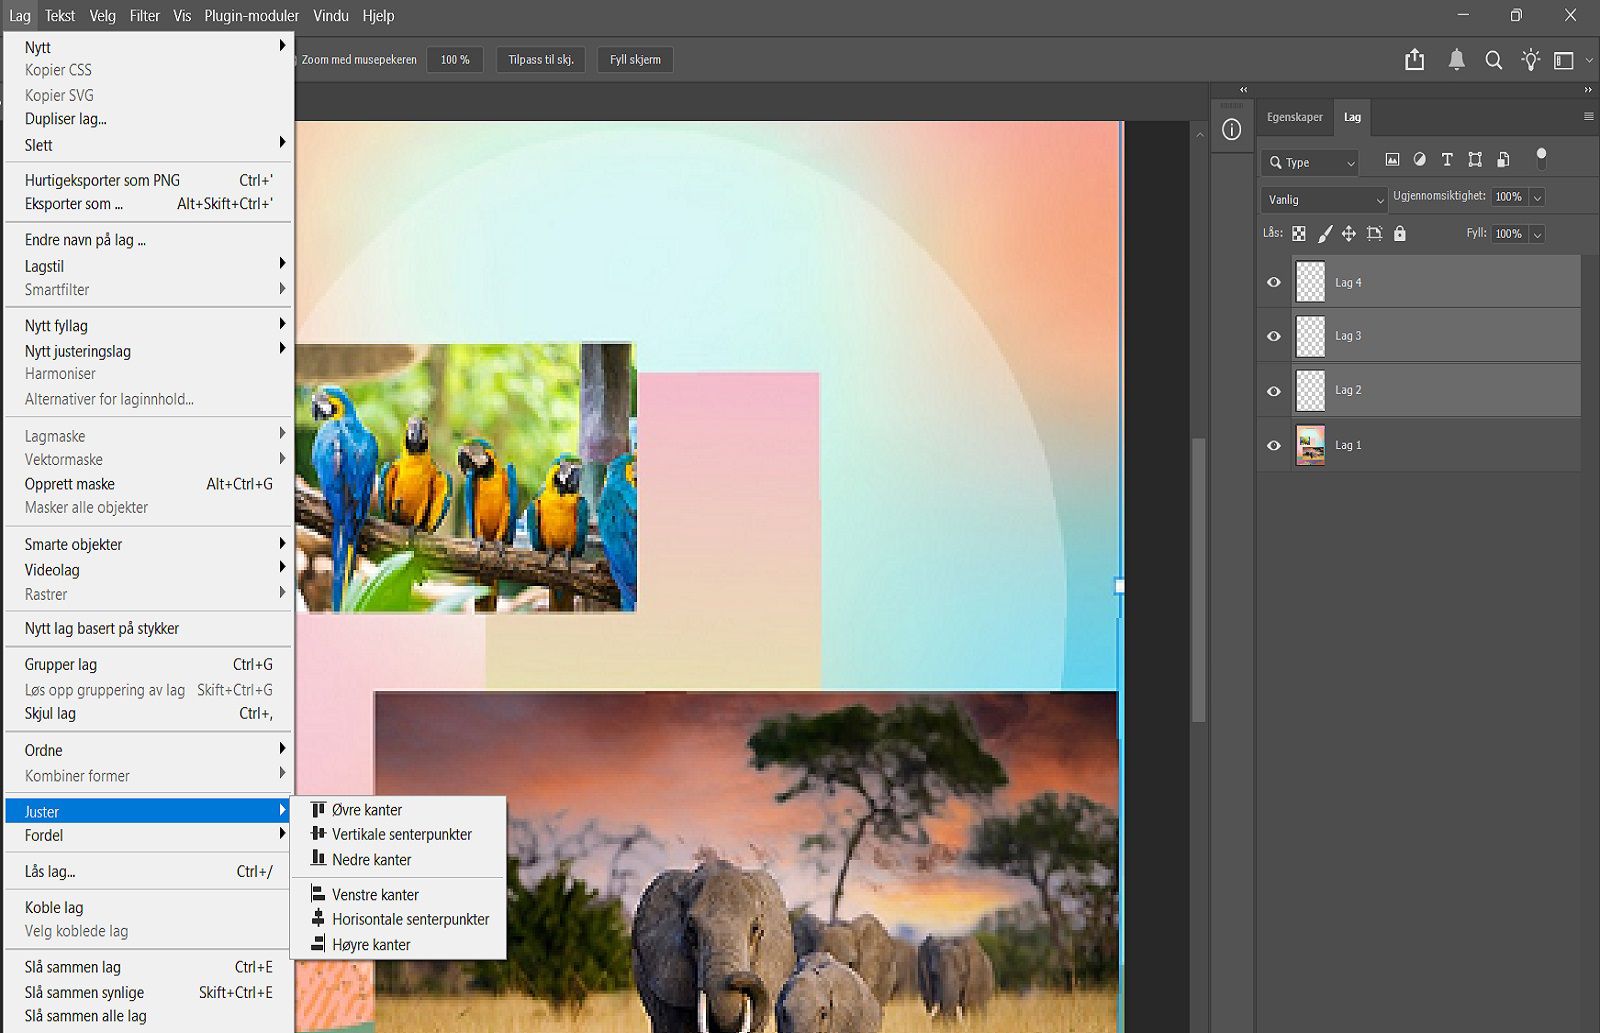Choose Horisontale senterpunkter alignment
Screen dimensions: 1600x1033
pyautogui.click(x=398, y=919)
